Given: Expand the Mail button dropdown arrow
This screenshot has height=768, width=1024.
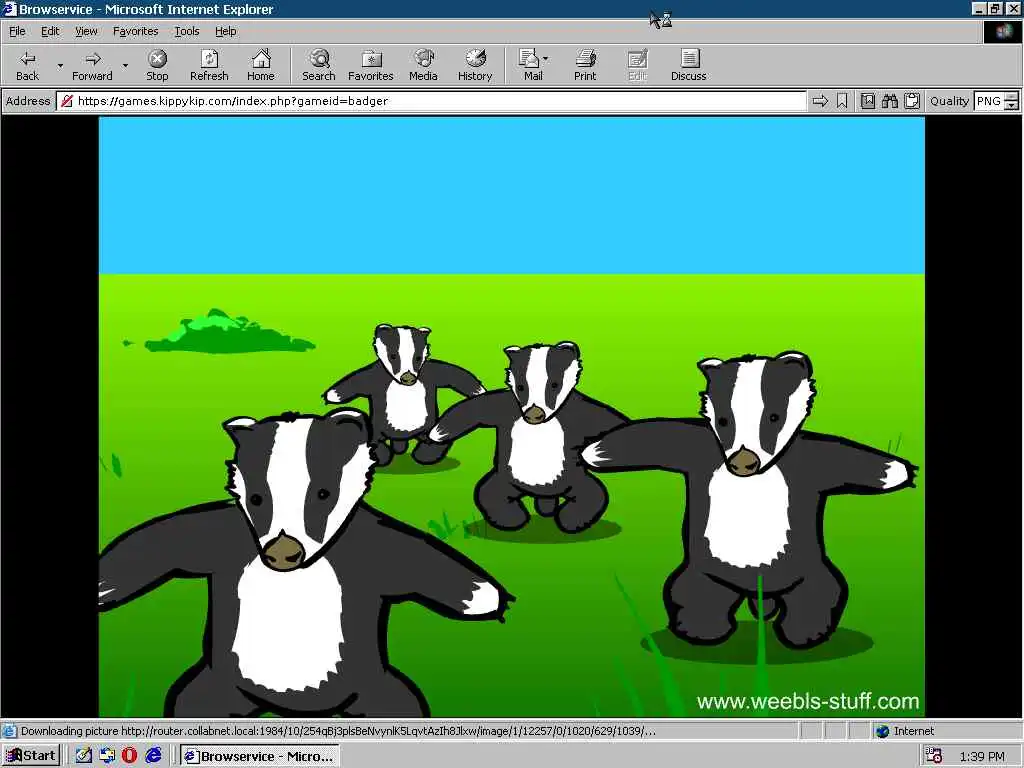Looking at the screenshot, I should click(x=546, y=59).
